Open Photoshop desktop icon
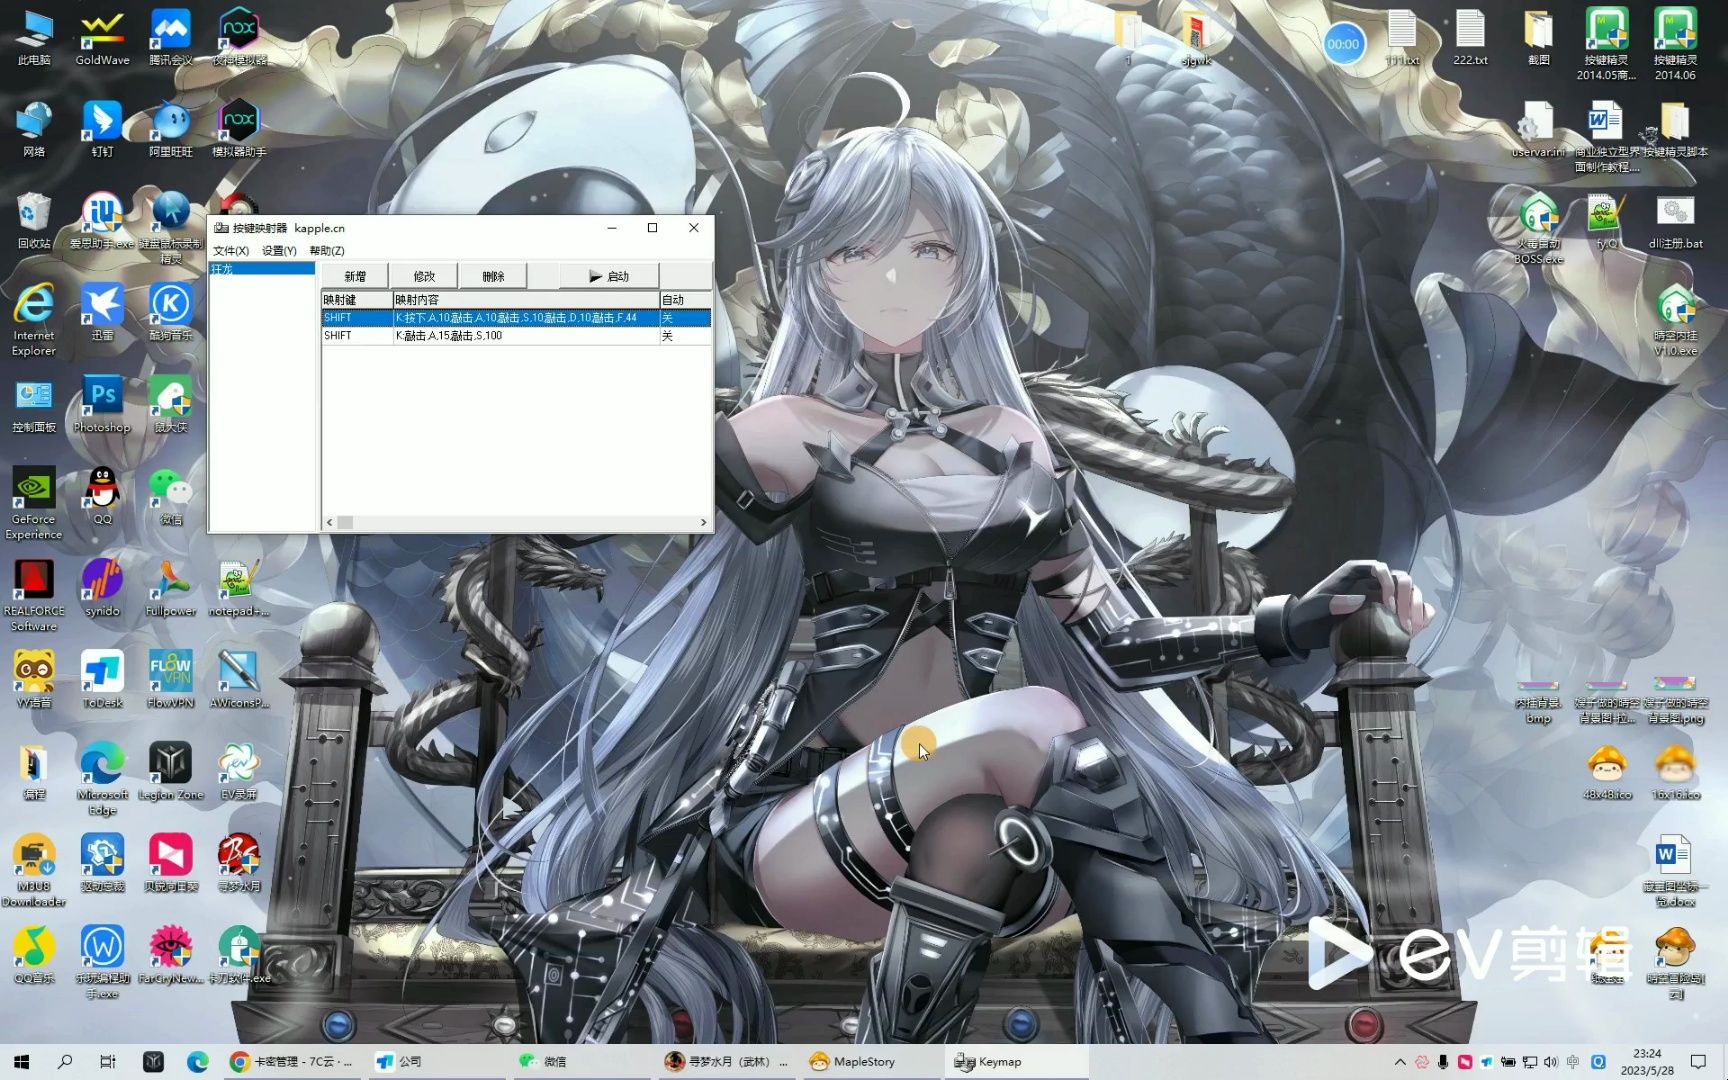1728x1080 pixels. tap(102, 404)
